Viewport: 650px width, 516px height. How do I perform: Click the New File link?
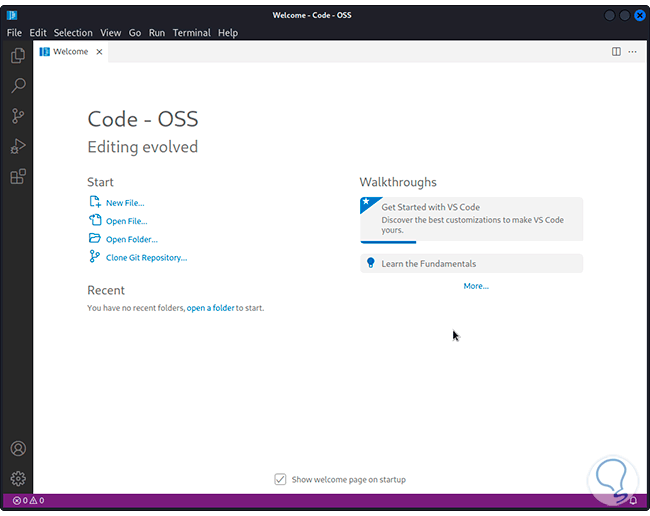click(x=124, y=203)
